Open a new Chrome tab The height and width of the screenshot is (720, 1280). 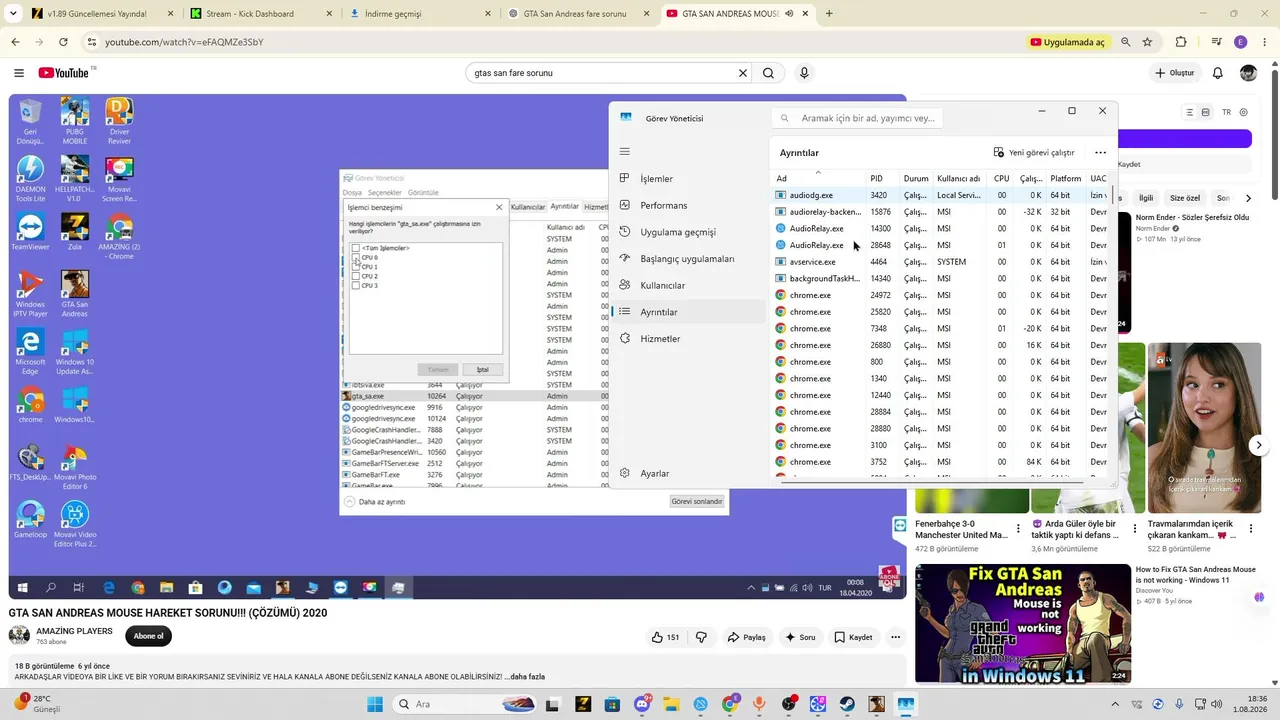pos(829,14)
